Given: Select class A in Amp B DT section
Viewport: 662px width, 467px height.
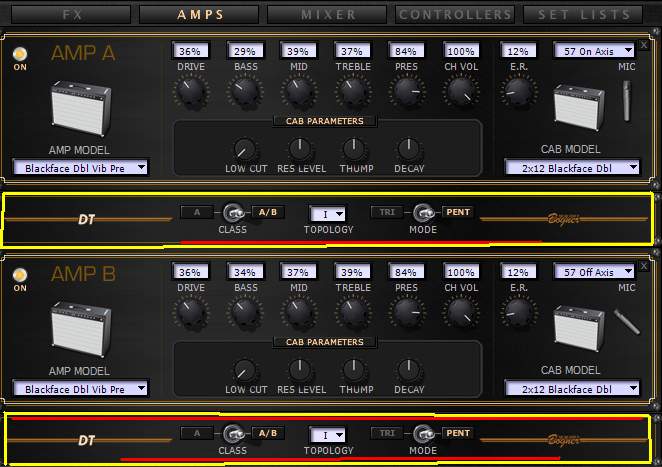Looking at the screenshot, I should (x=197, y=433).
